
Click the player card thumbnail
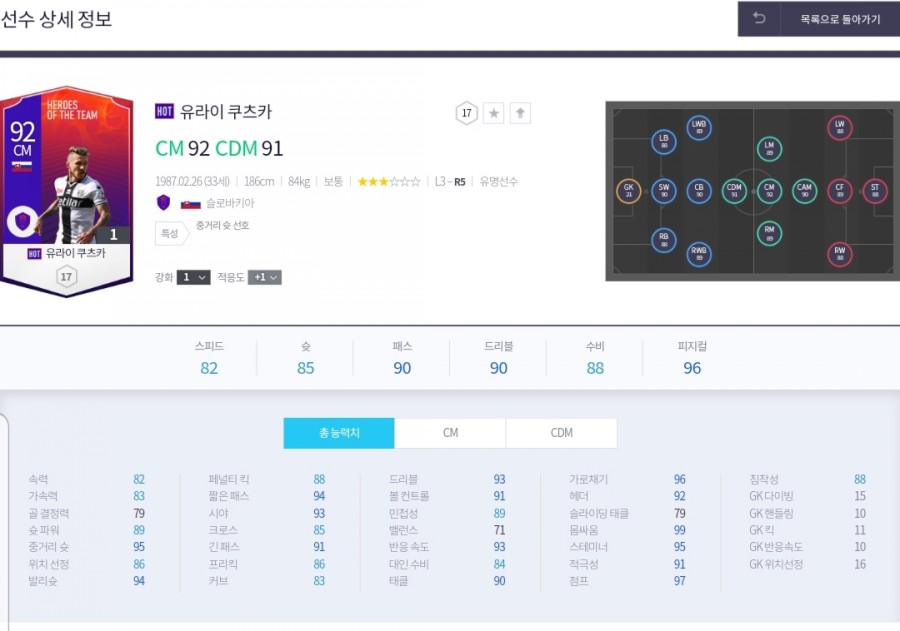(67, 192)
